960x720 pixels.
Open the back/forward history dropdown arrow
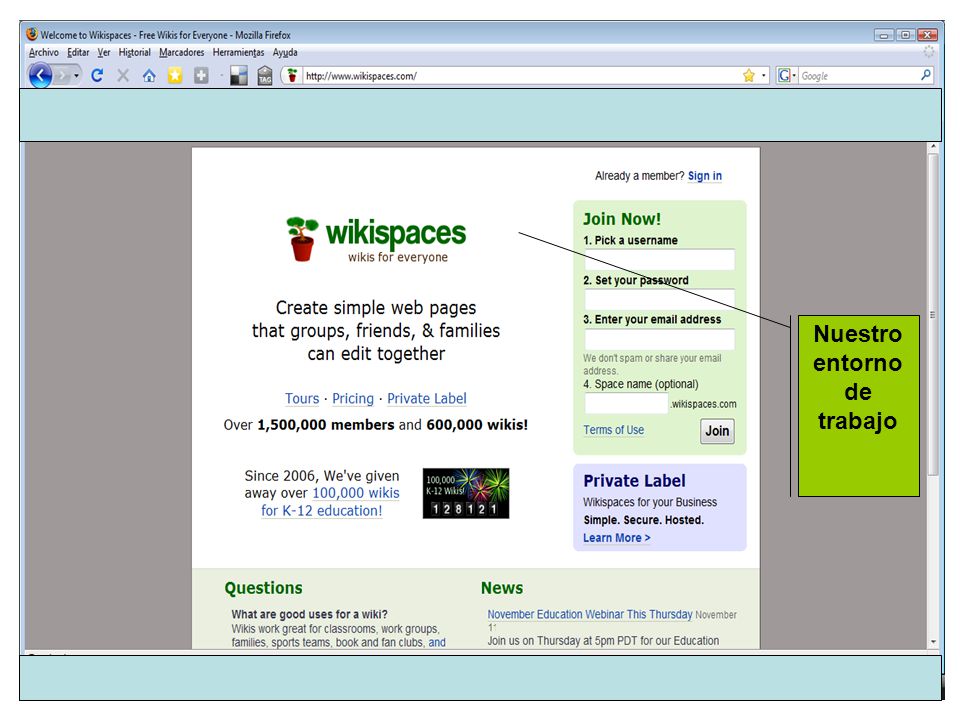tap(77, 76)
